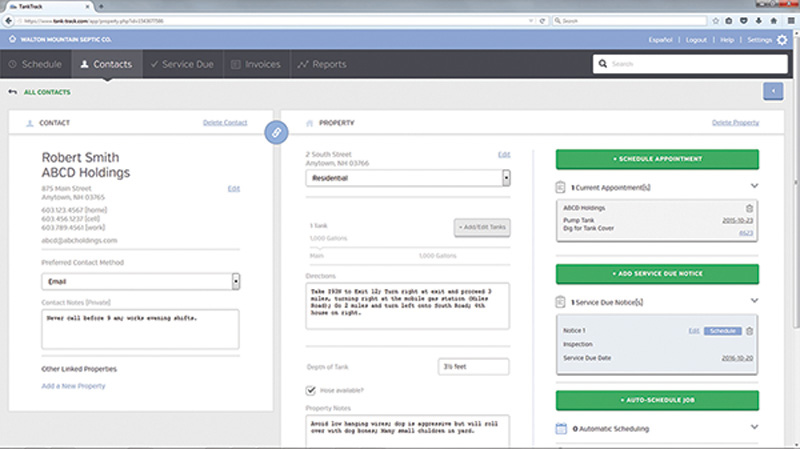Open browser downloads arrow icon
The image size is (800, 449).
[759, 21]
